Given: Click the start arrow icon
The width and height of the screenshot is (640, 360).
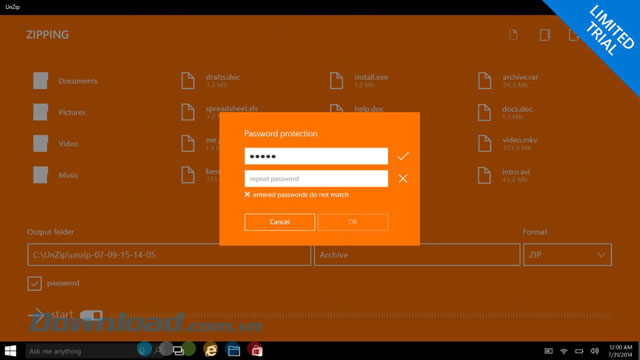Looking at the screenshot, I should click(37, 315).
